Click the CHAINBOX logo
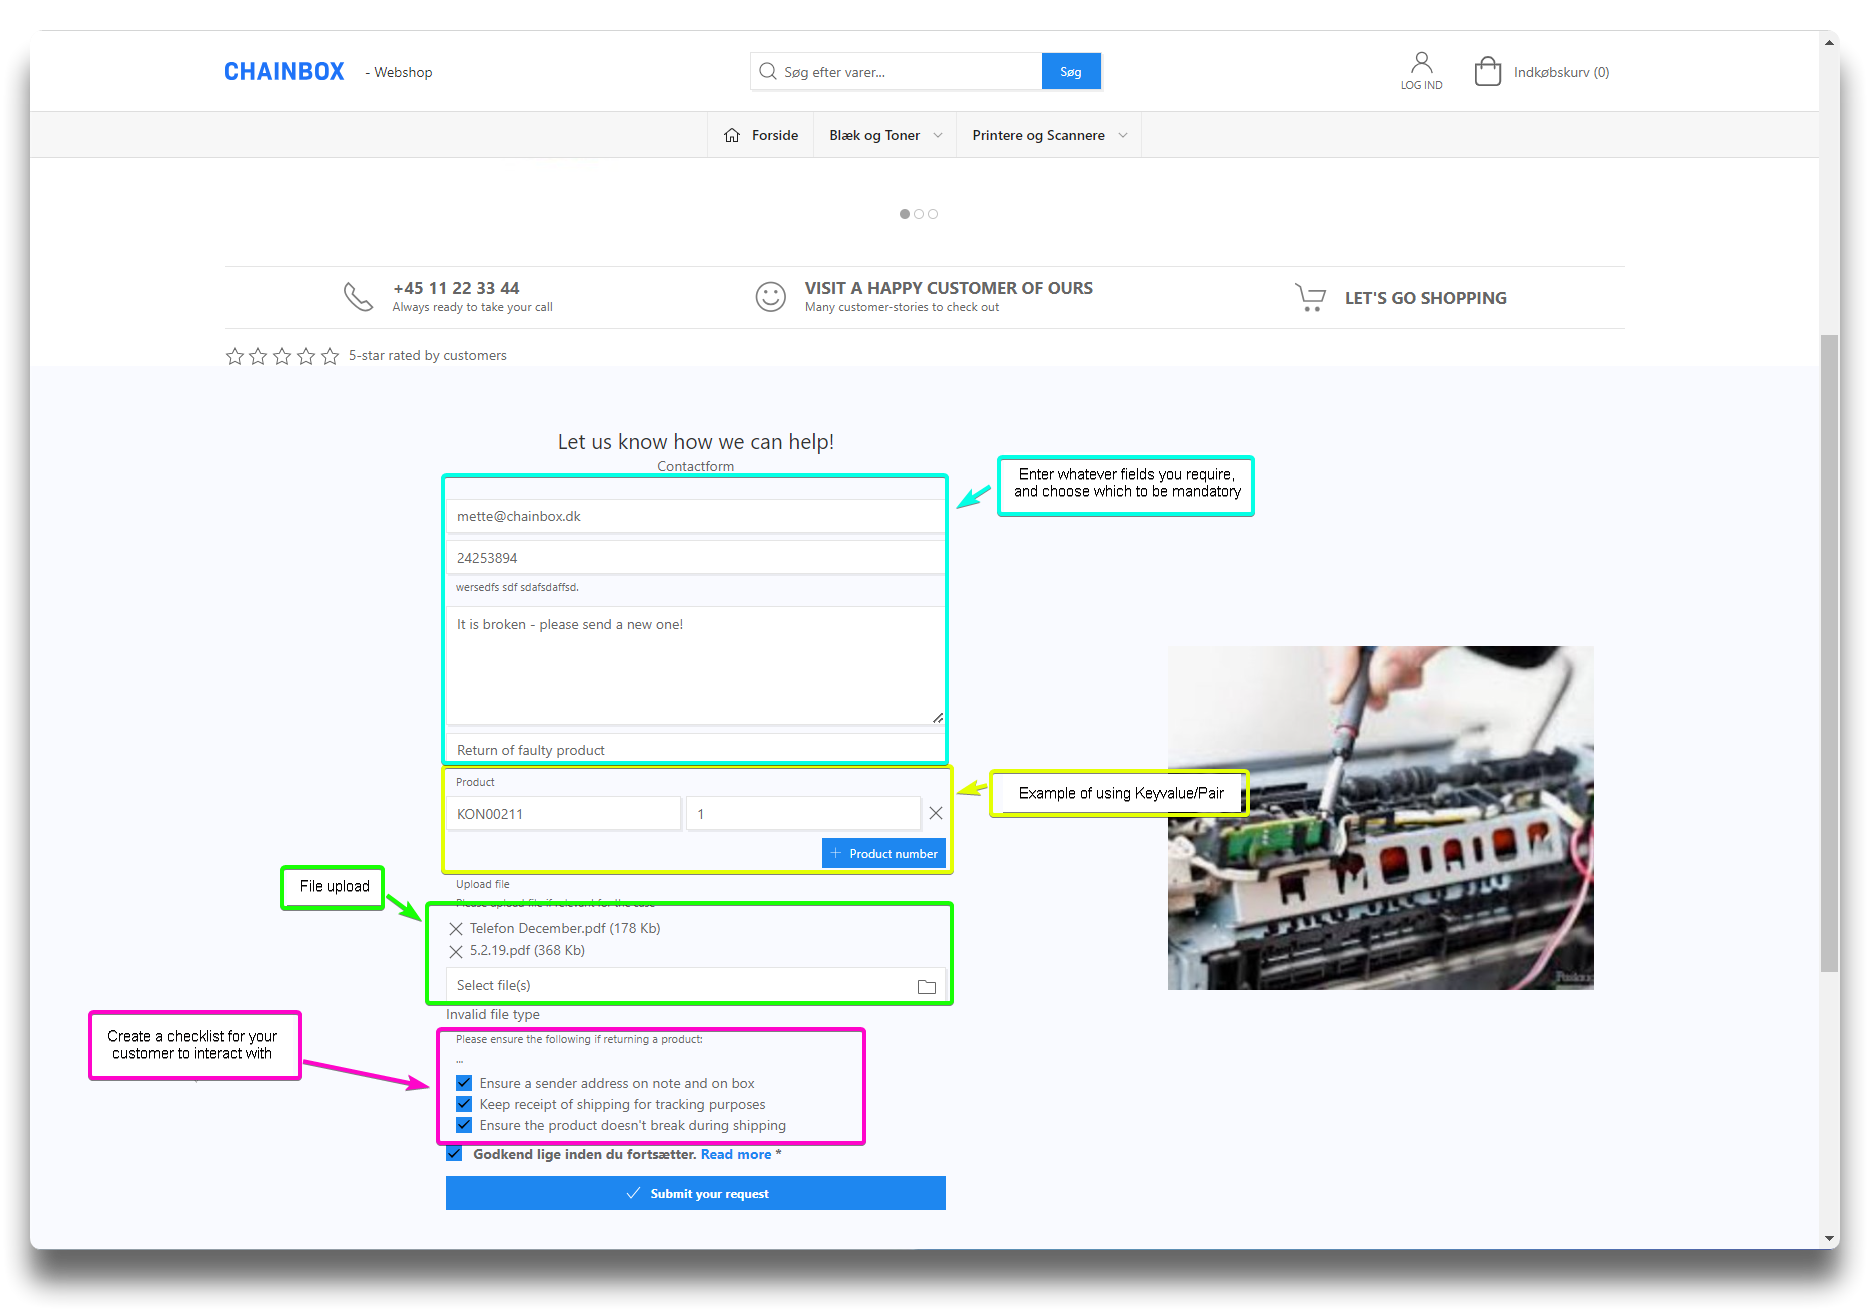 (x=284, y=72)
